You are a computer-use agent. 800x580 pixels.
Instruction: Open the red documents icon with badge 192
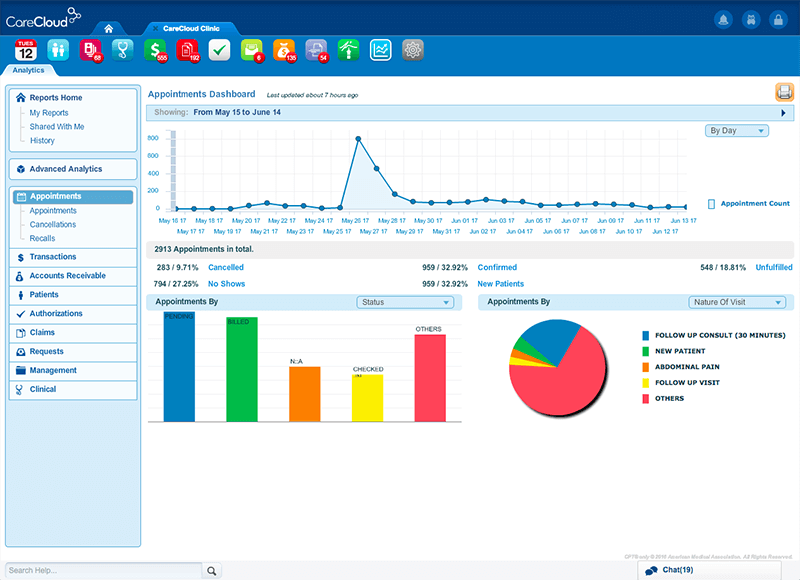click(x=187, y=50)
